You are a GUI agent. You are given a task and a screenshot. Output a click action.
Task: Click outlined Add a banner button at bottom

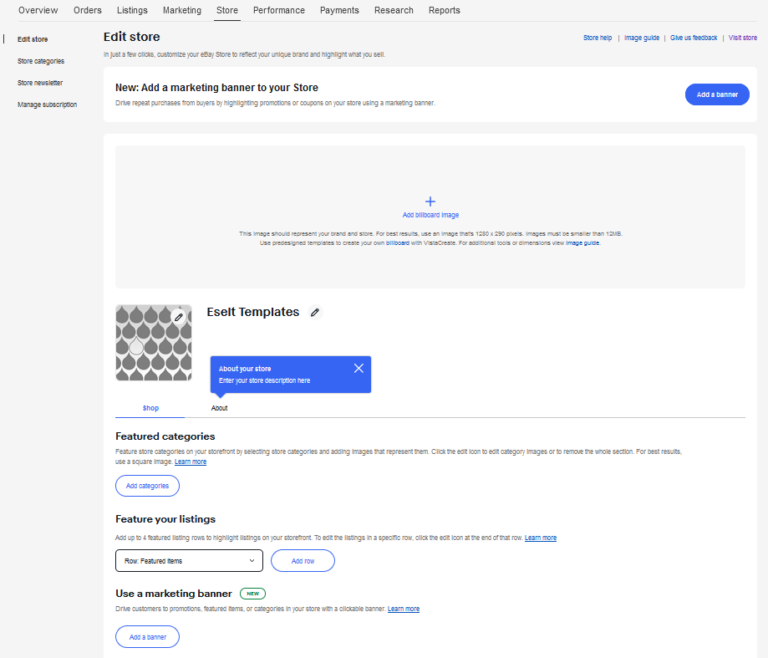click(147, 637)
